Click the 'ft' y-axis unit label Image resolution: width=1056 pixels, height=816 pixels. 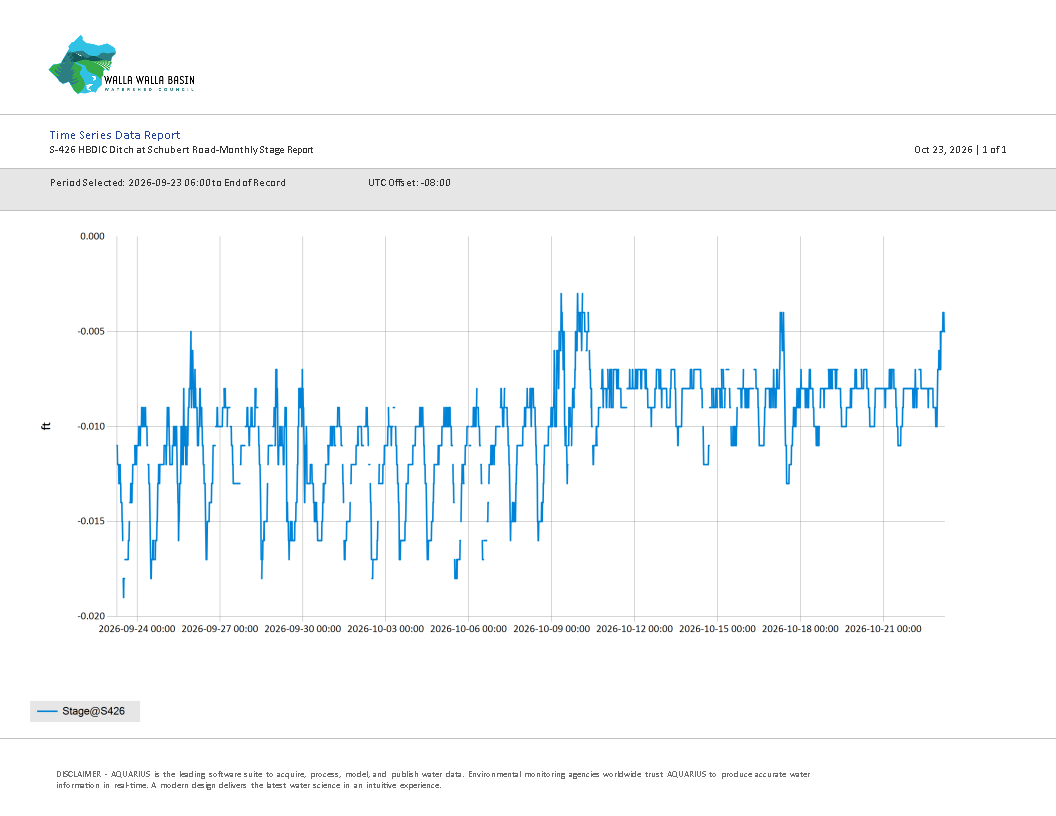click(x=46, y=426)
